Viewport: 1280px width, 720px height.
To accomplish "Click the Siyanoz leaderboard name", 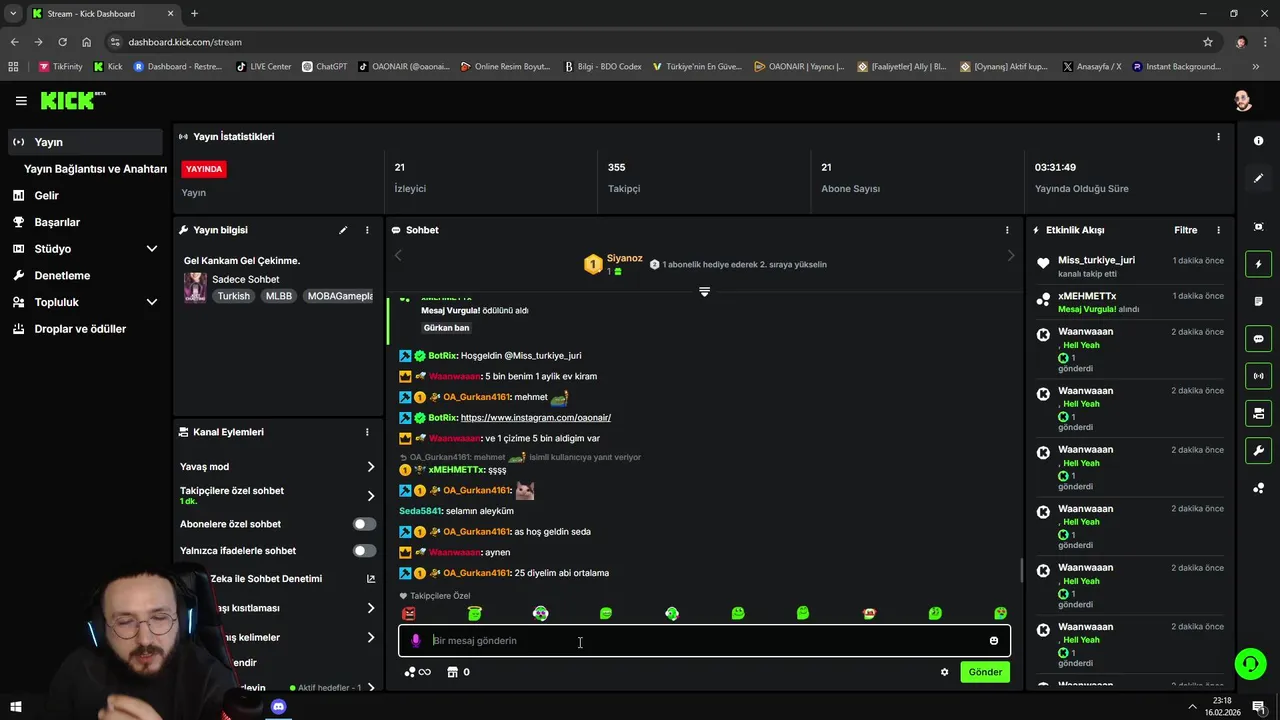I will (x=624, y=258).
